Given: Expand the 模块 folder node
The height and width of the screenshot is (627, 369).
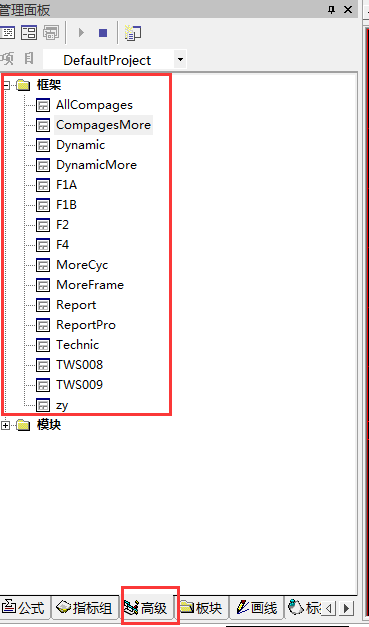Looking at the screenshot, I should click(x=6, y=425).
